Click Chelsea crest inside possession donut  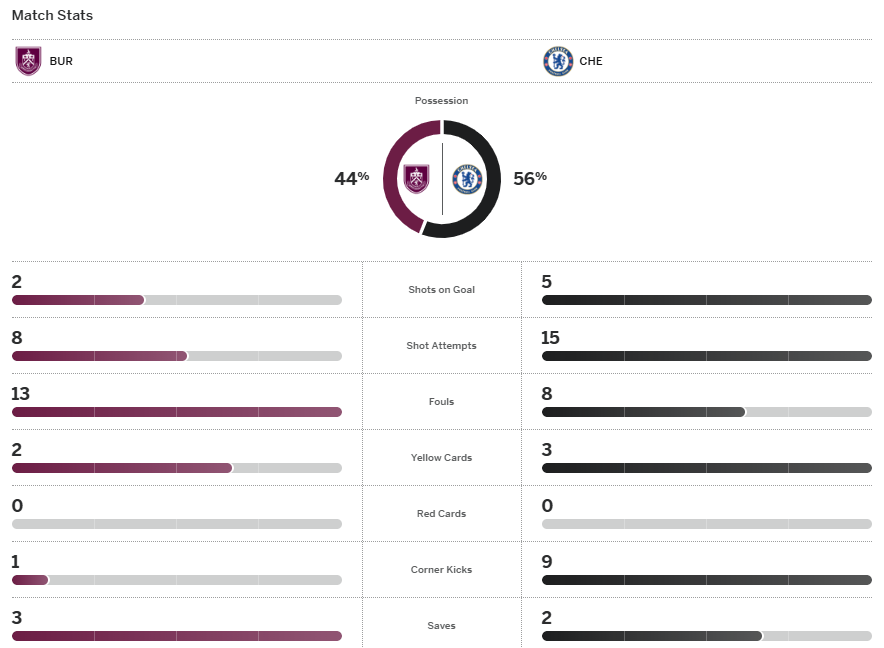tap(467, 179)
